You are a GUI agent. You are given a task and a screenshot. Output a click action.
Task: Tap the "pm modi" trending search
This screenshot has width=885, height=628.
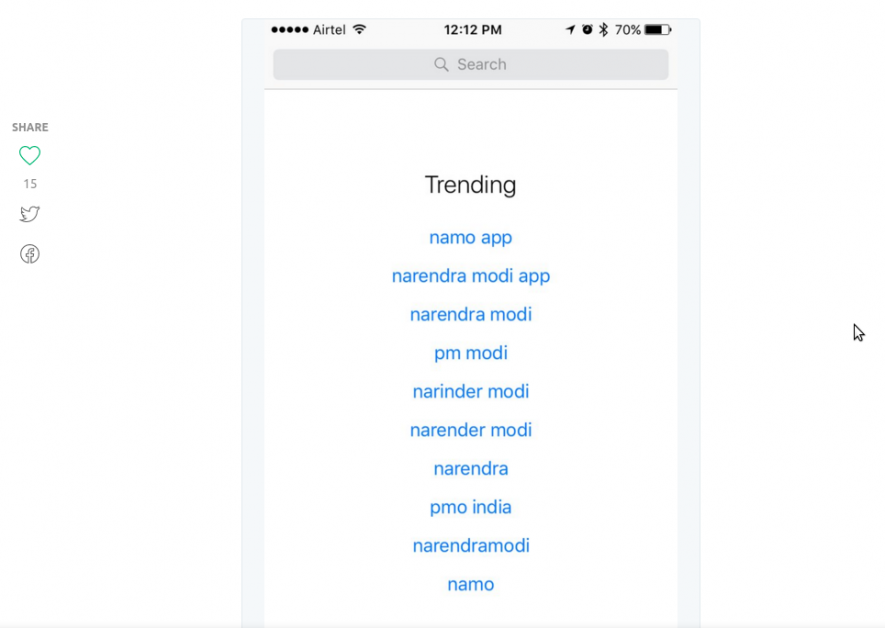point(470,353)
